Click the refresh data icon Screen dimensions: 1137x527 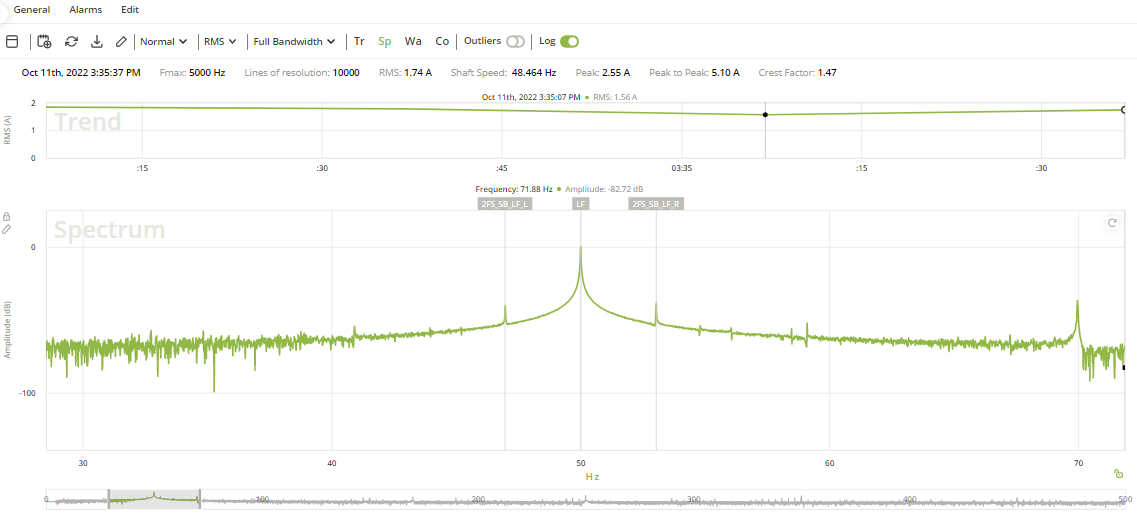coord(71,42)
